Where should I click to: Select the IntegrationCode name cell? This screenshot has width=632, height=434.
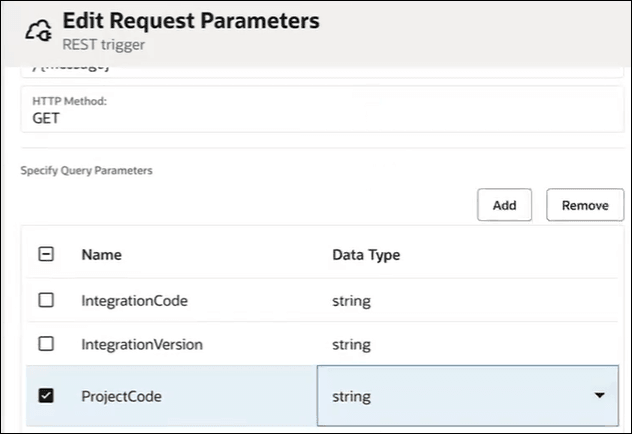click(134, 300)
